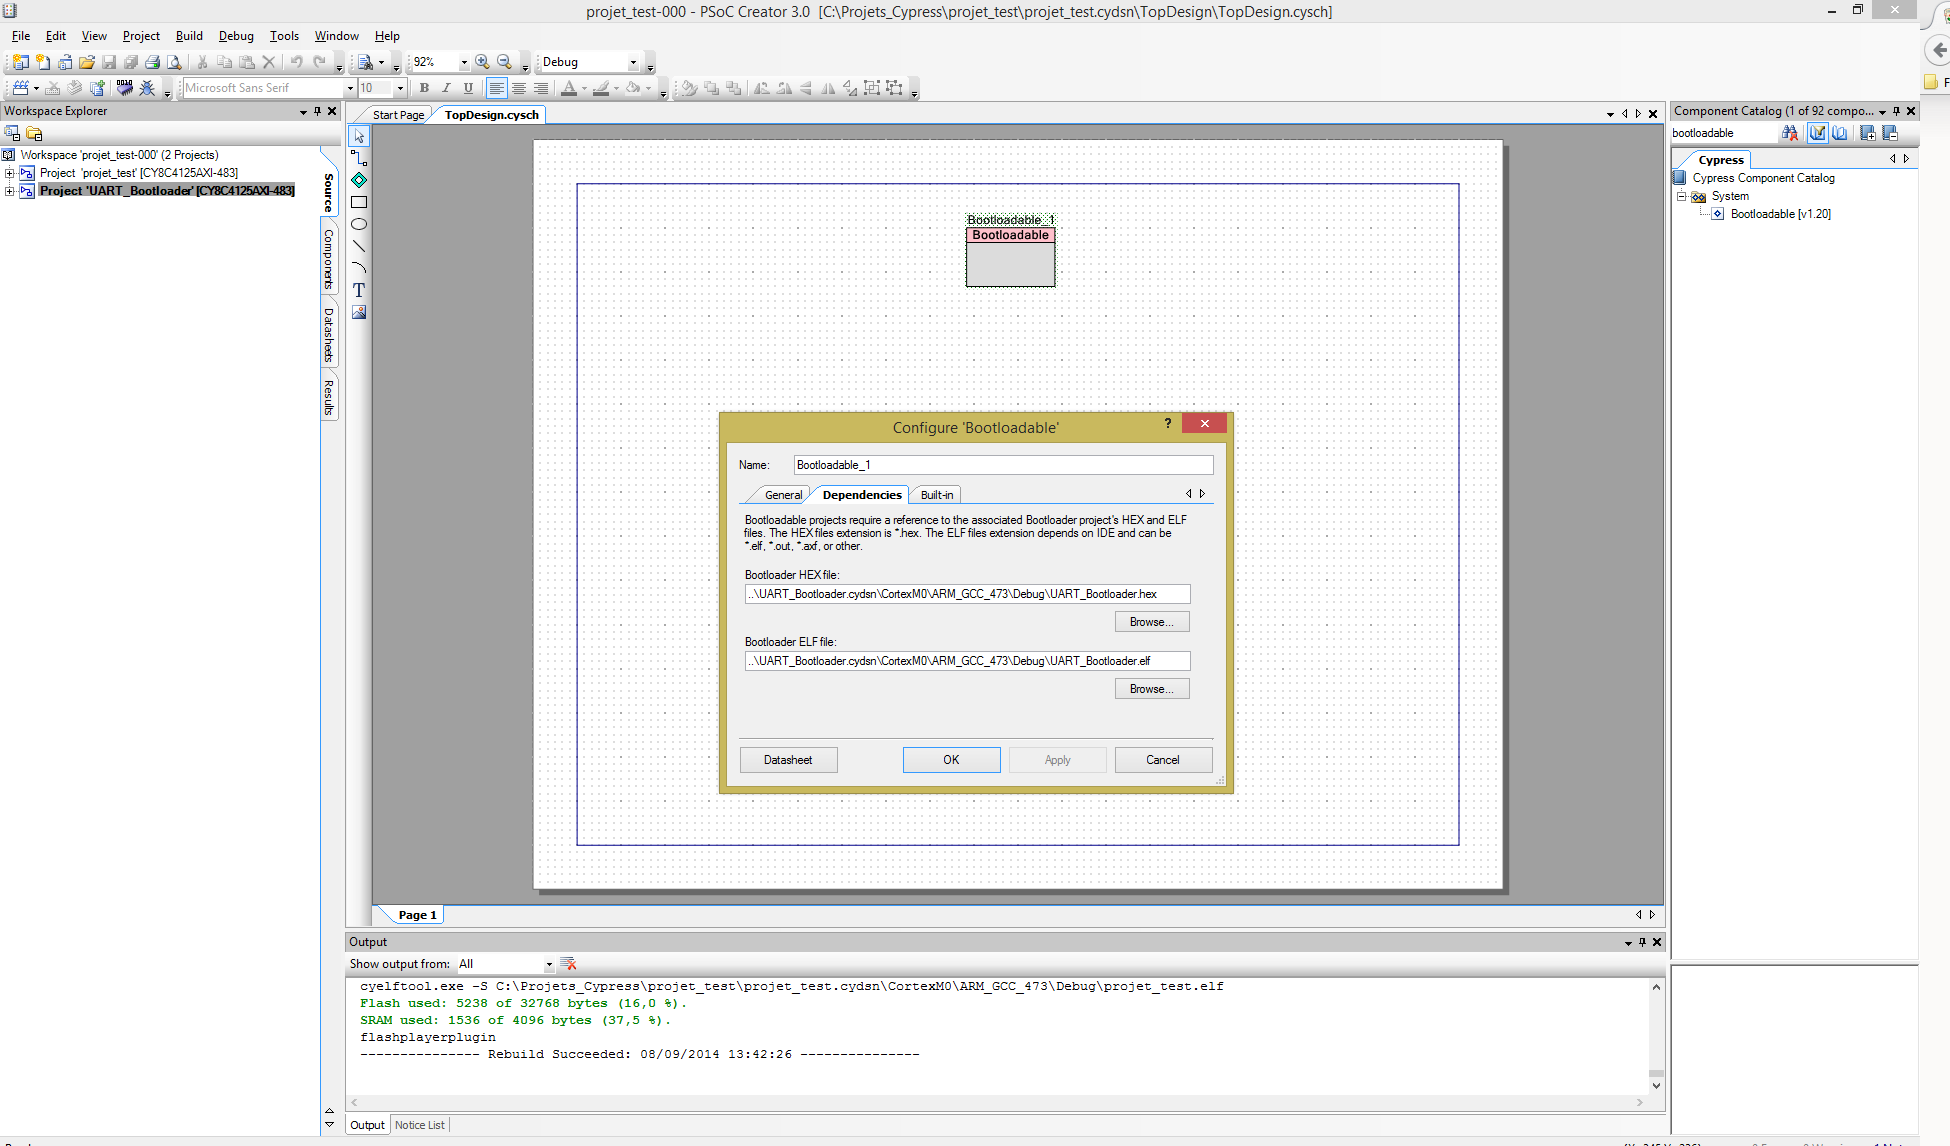Viewport: 1950px width, 1146px height.
Task: Expand the 'projet_test' project node
Action: point(10,173)
